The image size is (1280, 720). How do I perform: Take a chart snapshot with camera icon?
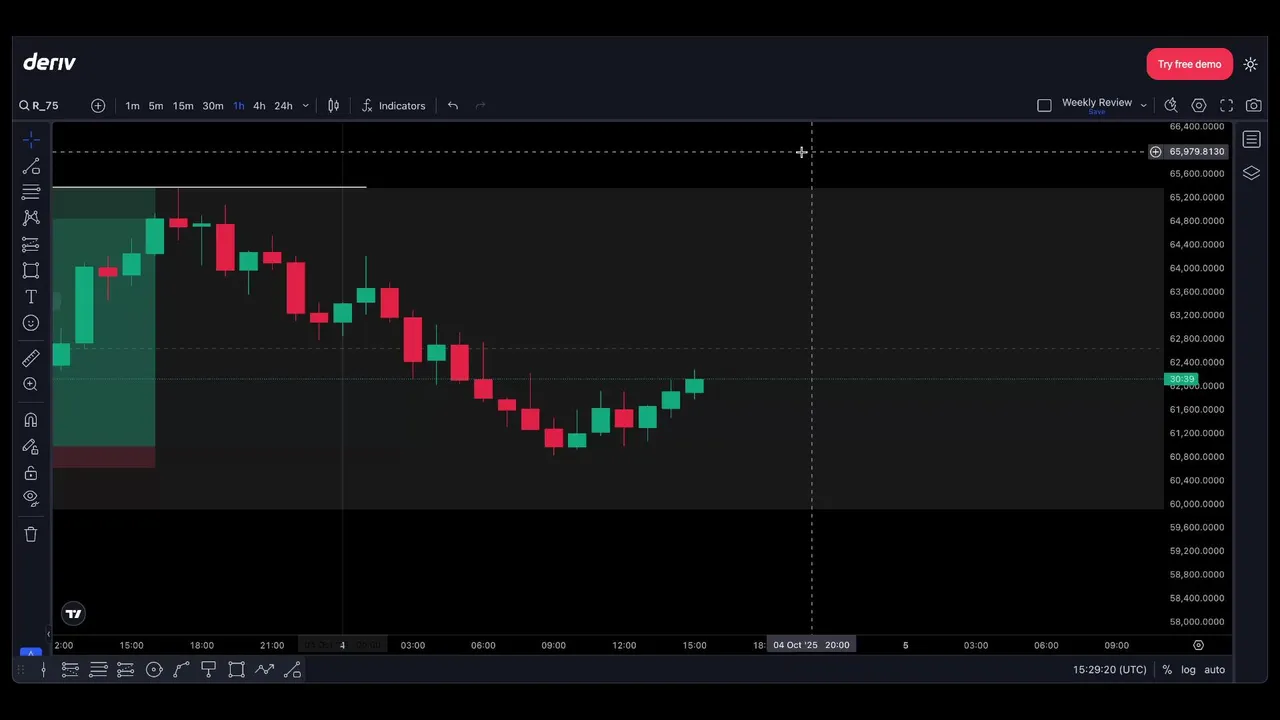[1254, 106]
